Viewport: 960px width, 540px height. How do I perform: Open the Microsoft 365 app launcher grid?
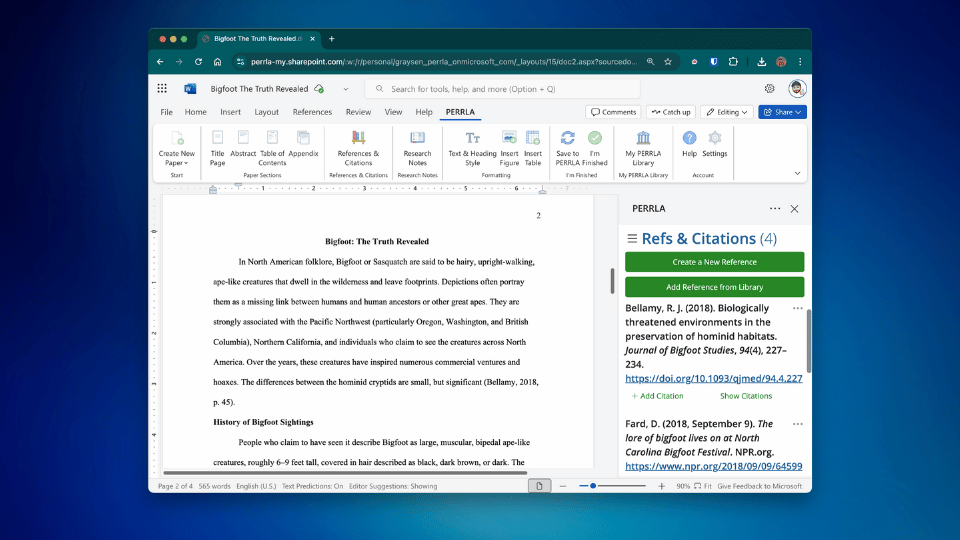[162, 89]
